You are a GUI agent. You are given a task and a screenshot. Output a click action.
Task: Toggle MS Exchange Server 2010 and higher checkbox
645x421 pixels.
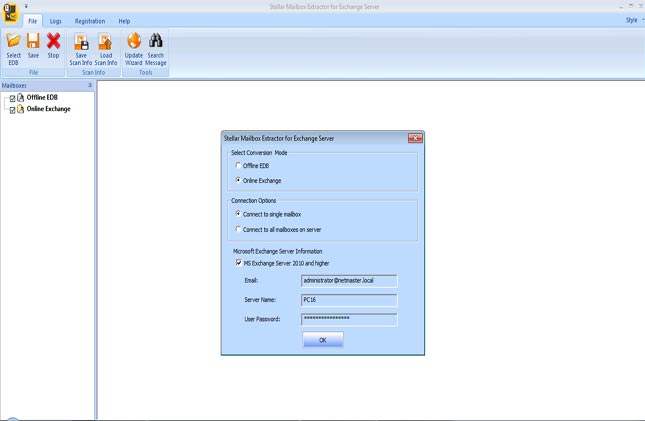point(239,263)
